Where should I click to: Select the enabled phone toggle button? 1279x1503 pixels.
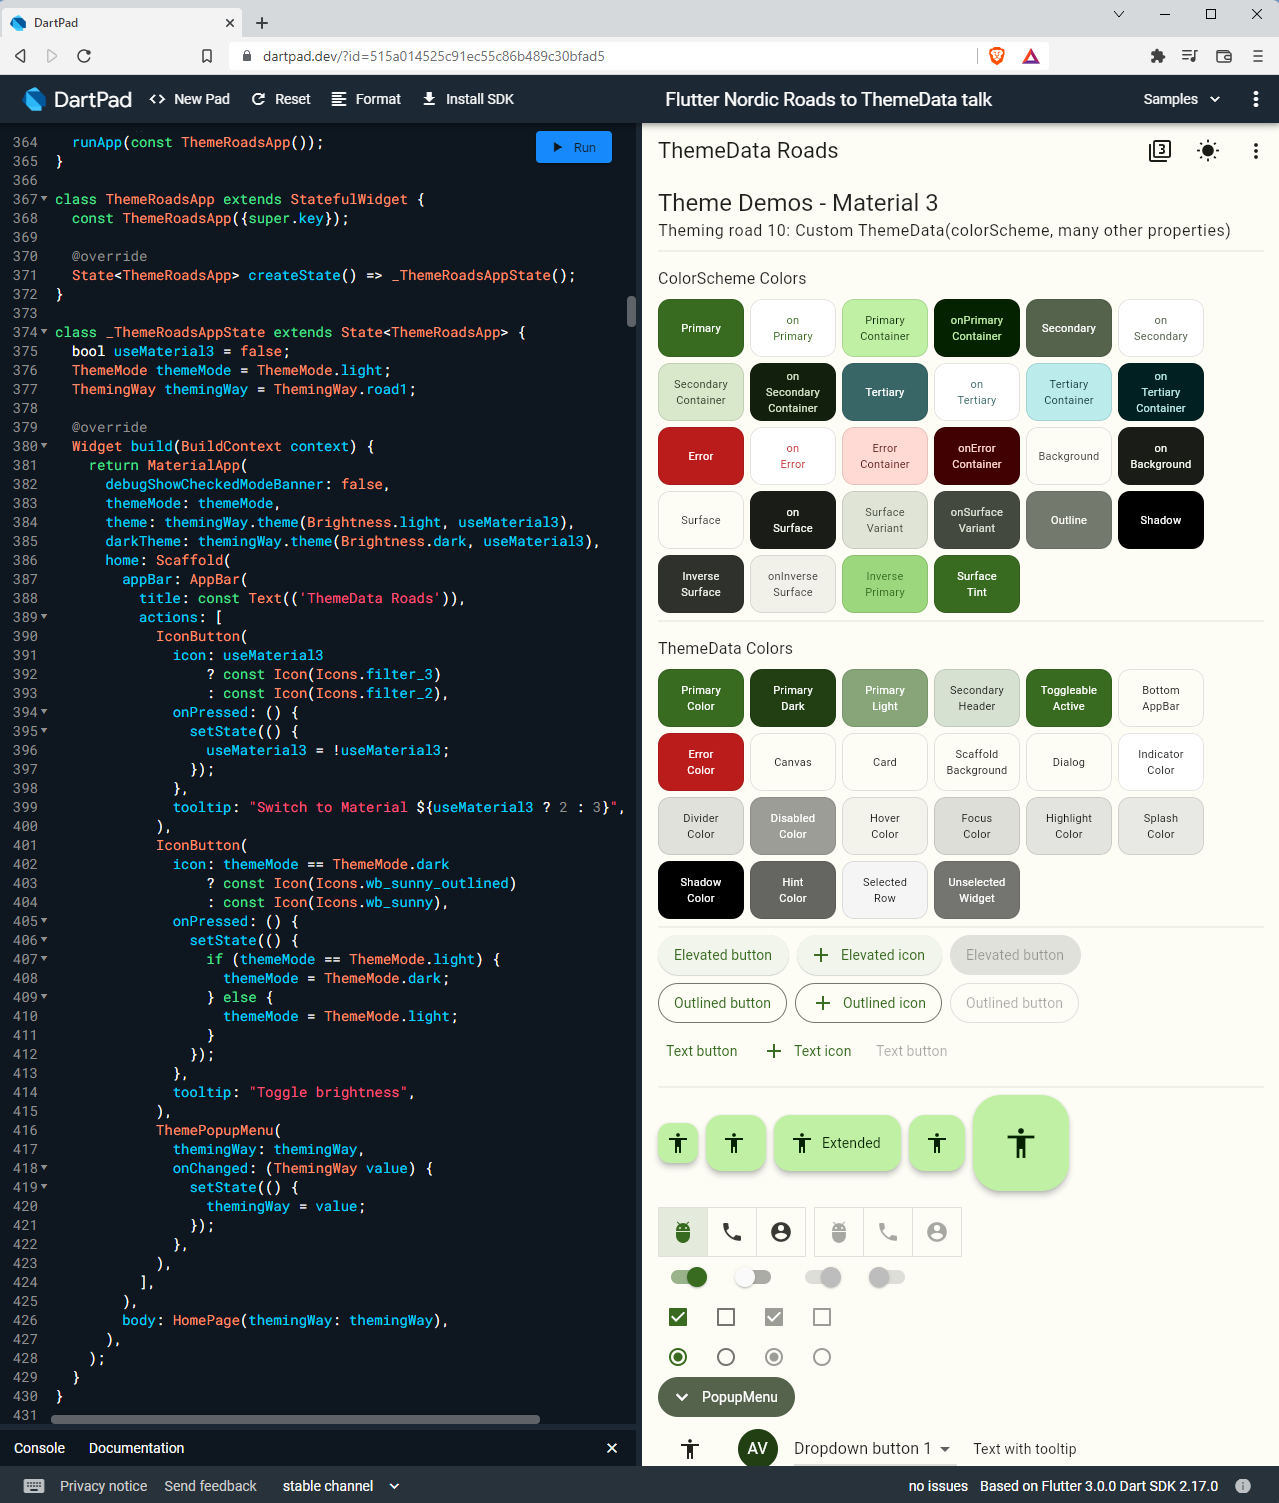click(x=732, y=1232)
